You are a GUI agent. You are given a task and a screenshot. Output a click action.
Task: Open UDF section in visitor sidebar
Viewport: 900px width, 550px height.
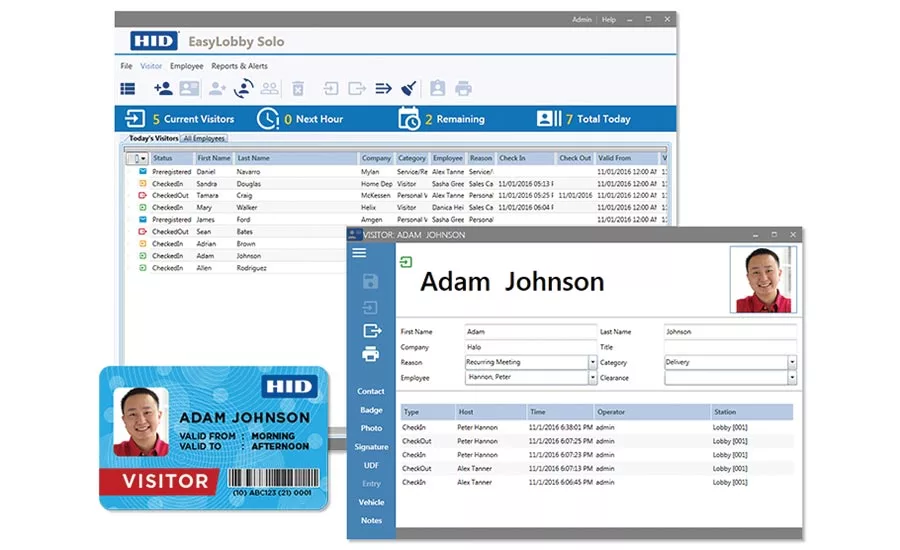point(371,465)
